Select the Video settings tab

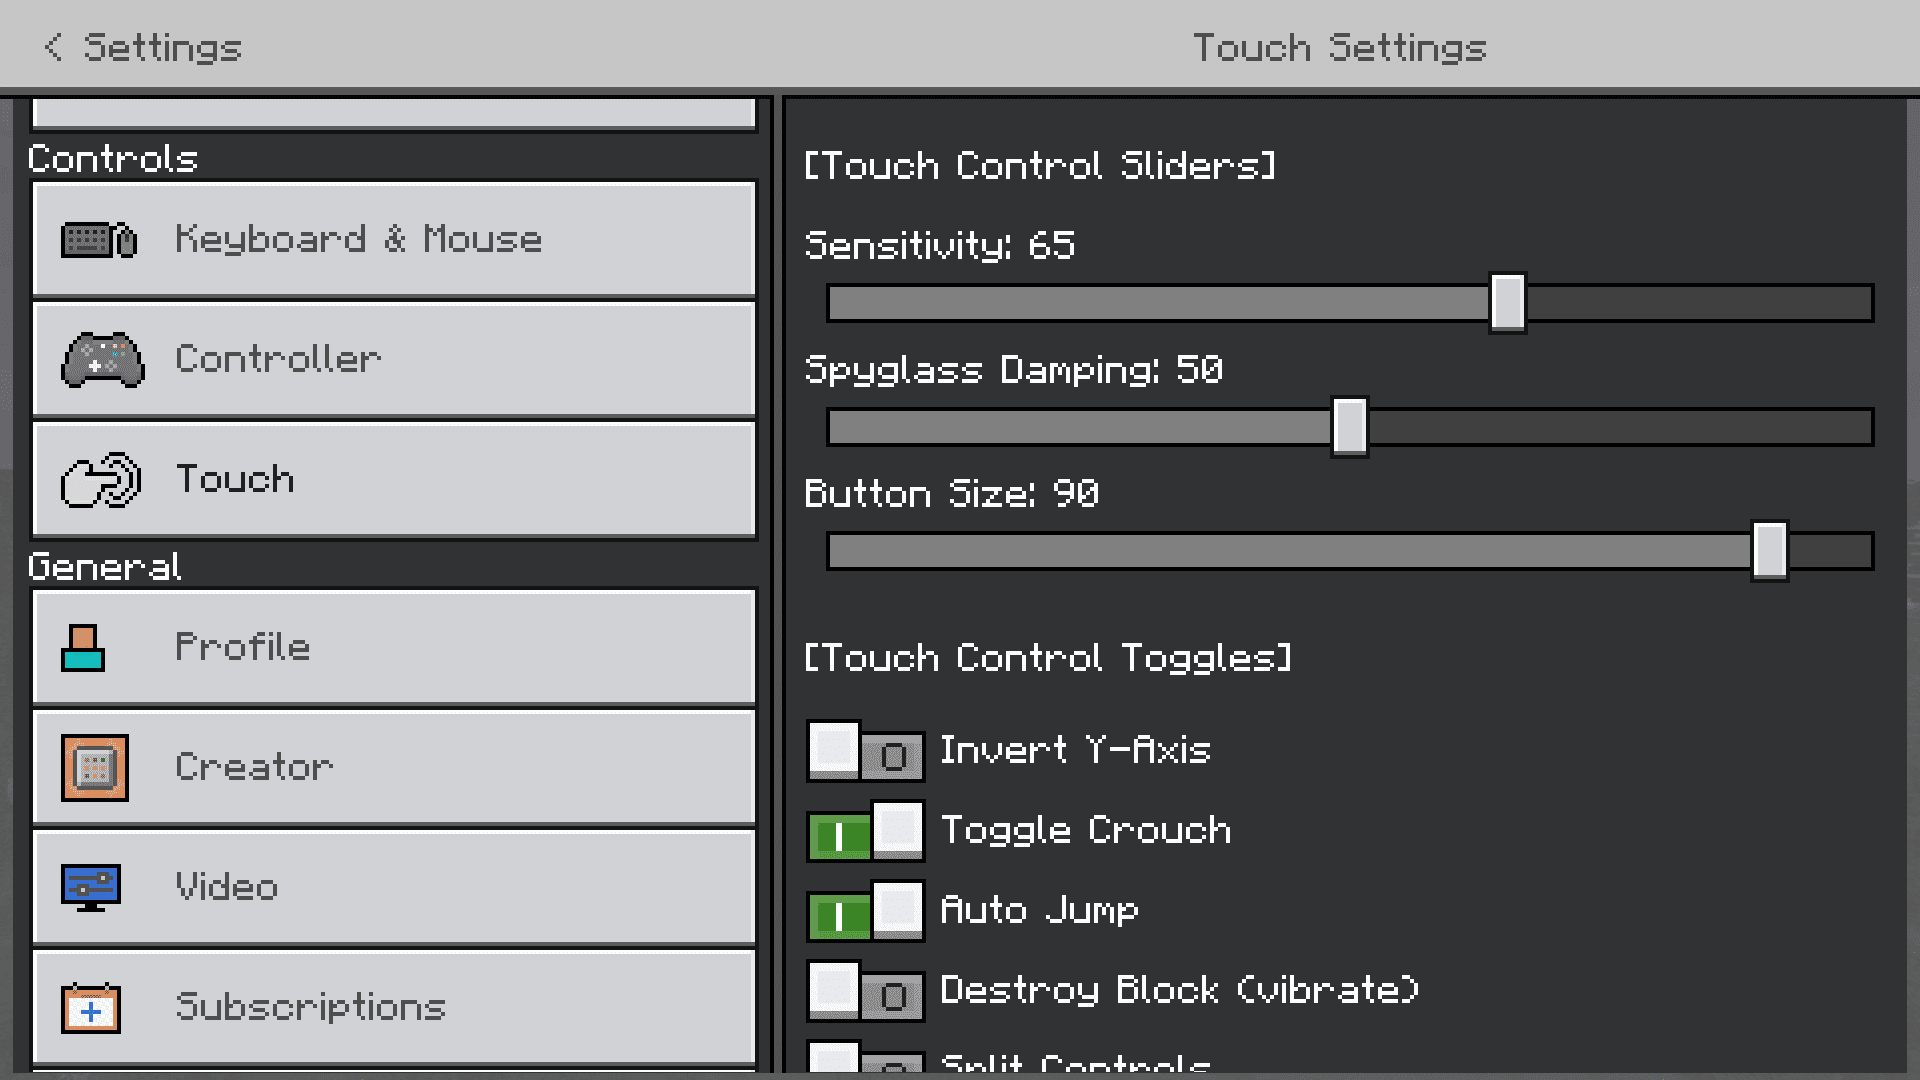(x=394, y=888)
